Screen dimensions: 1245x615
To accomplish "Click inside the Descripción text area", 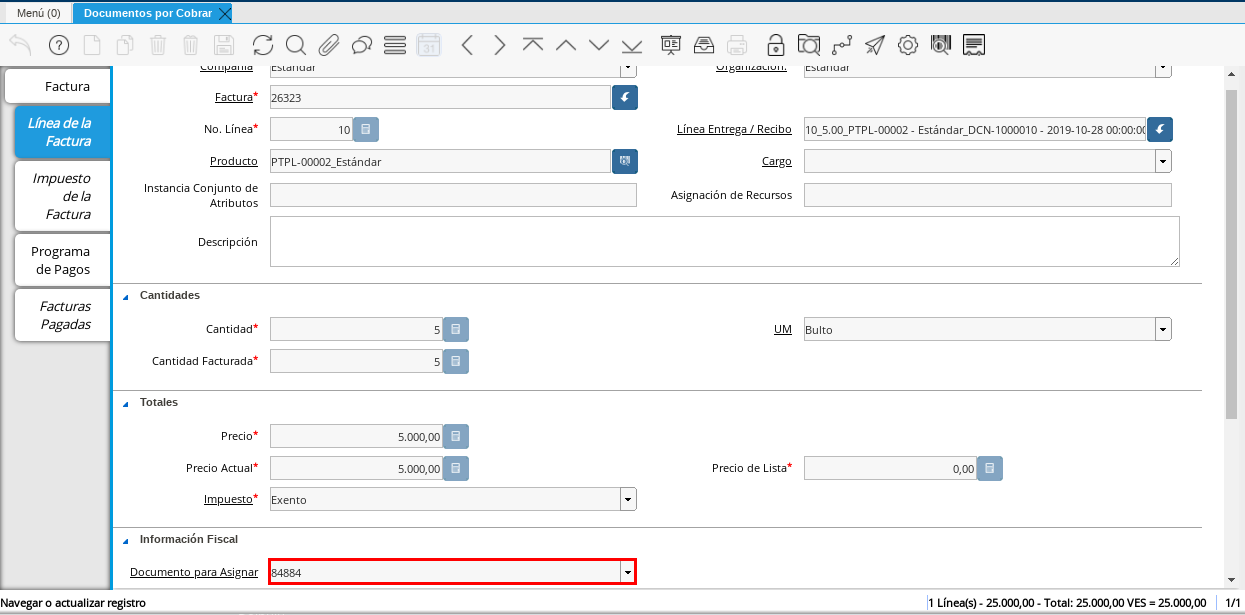I will (x=724, y=242).
